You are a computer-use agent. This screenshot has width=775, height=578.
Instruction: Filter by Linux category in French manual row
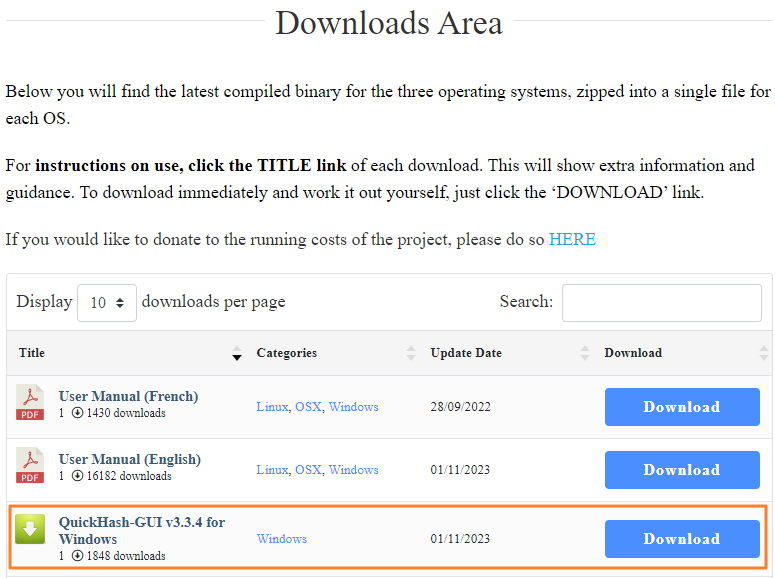[x=272, y=407]
